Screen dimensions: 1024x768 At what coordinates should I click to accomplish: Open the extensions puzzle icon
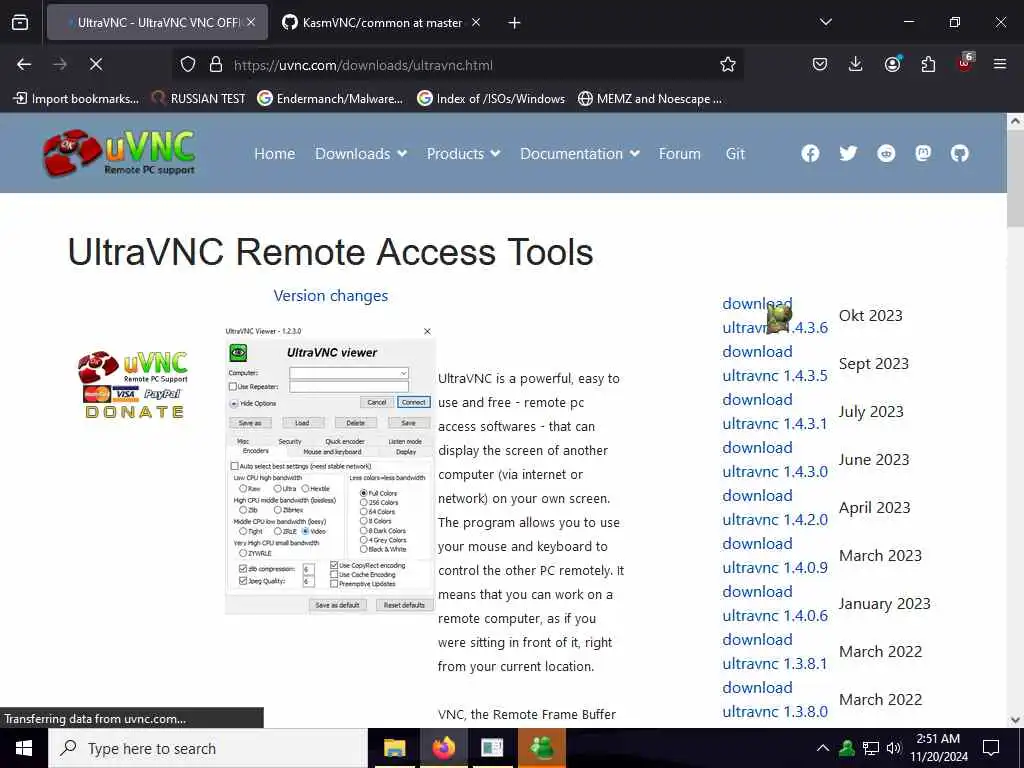pyautogui.click(x=928, y=64)
